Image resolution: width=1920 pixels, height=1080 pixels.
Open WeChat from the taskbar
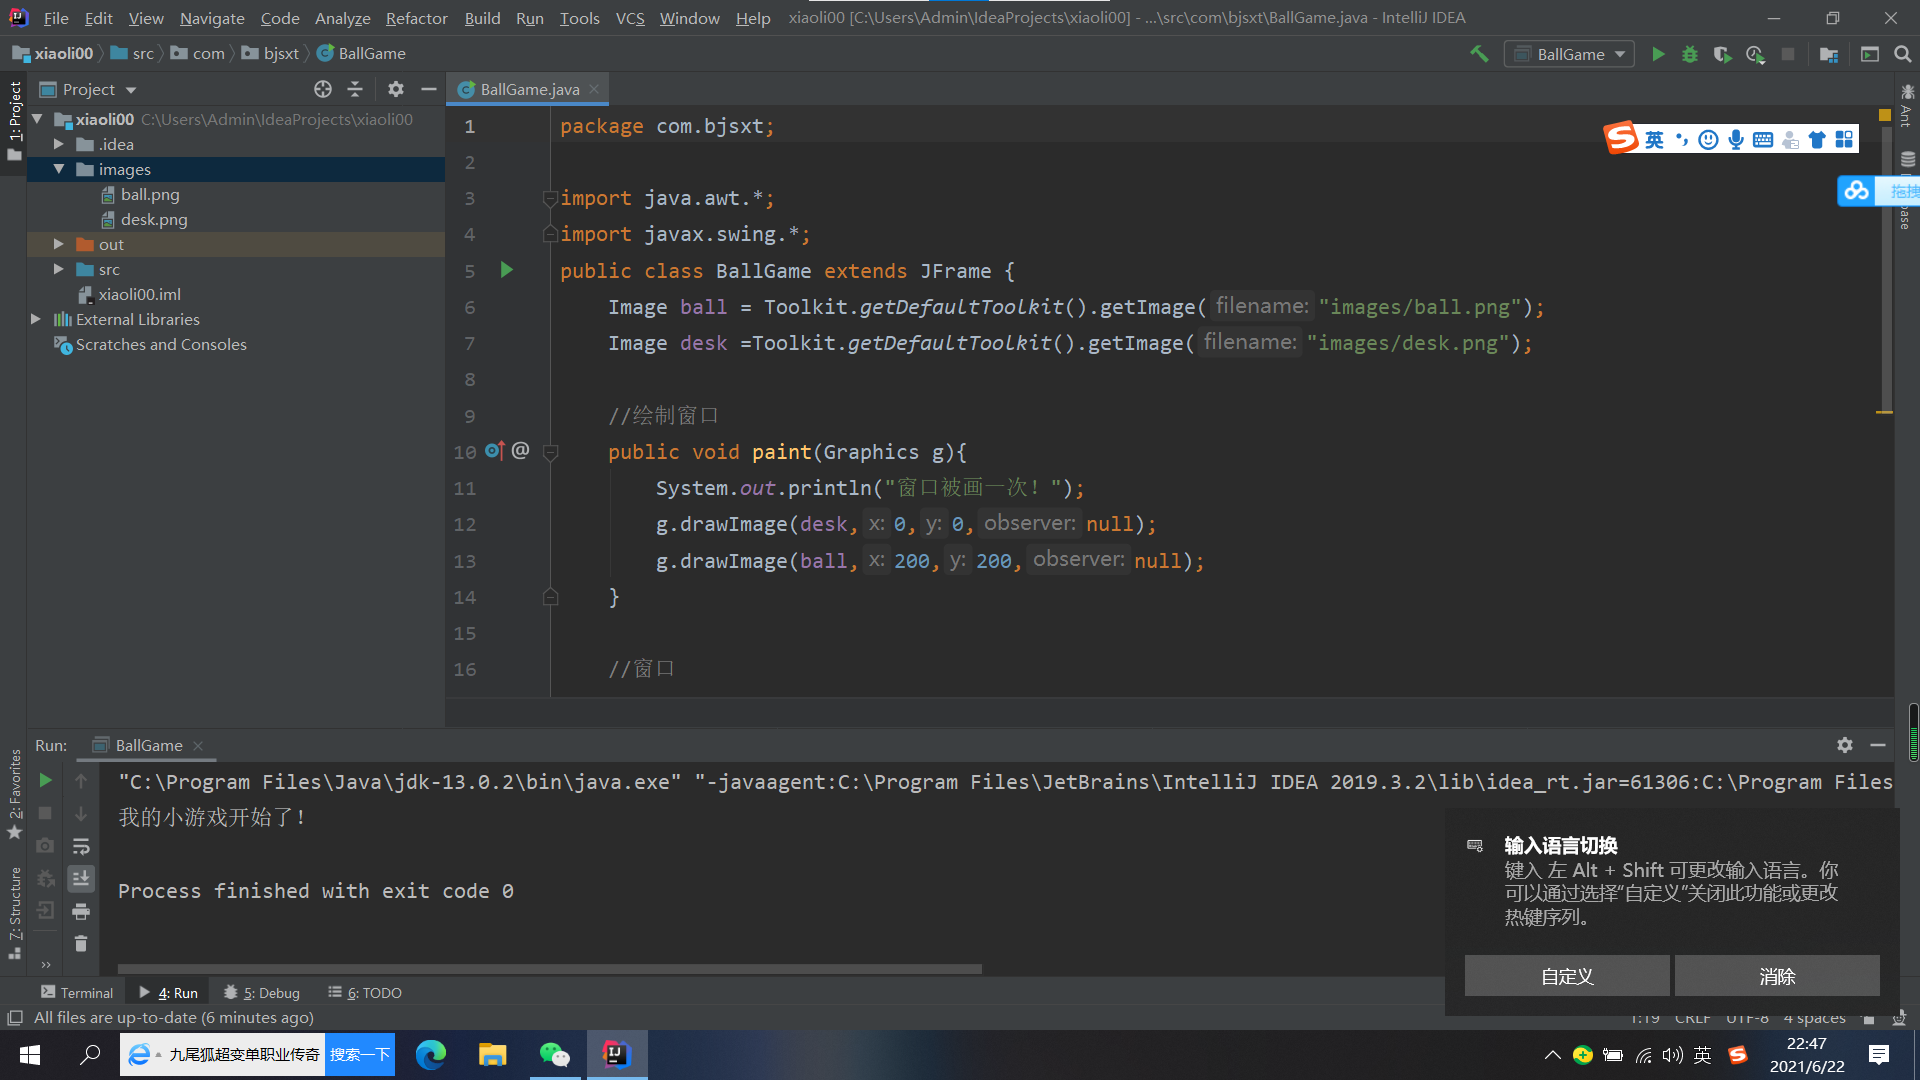point(554,1054)
